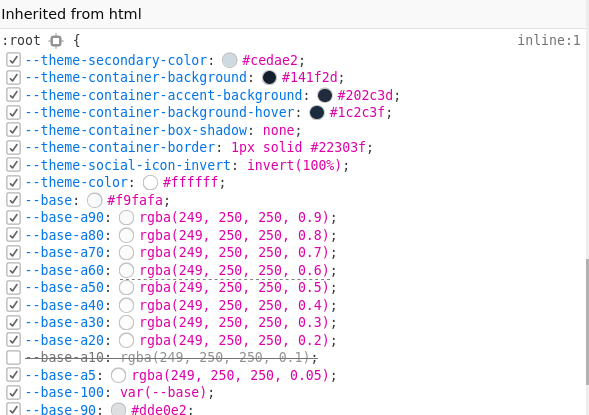Uncheck the --base-a70 declaration
Screen dimensions: 589x415
14,252
